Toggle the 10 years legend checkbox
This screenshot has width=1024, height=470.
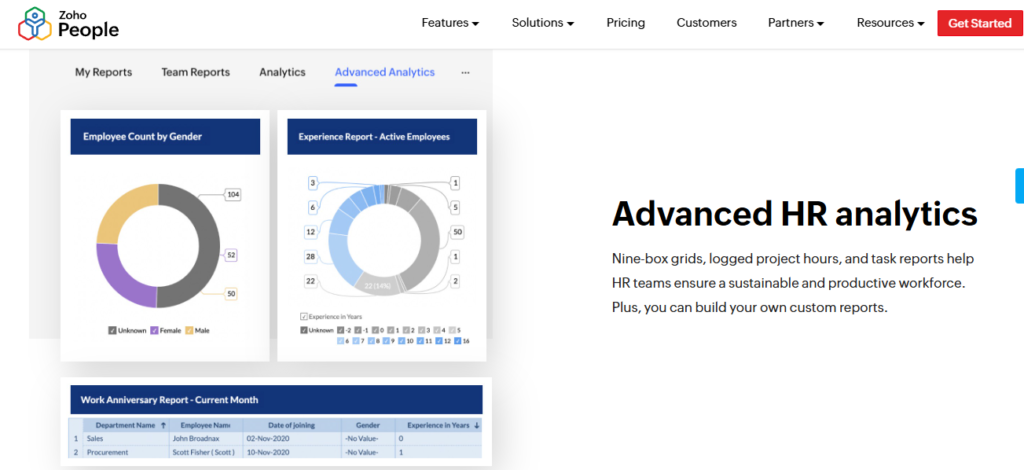402,341
